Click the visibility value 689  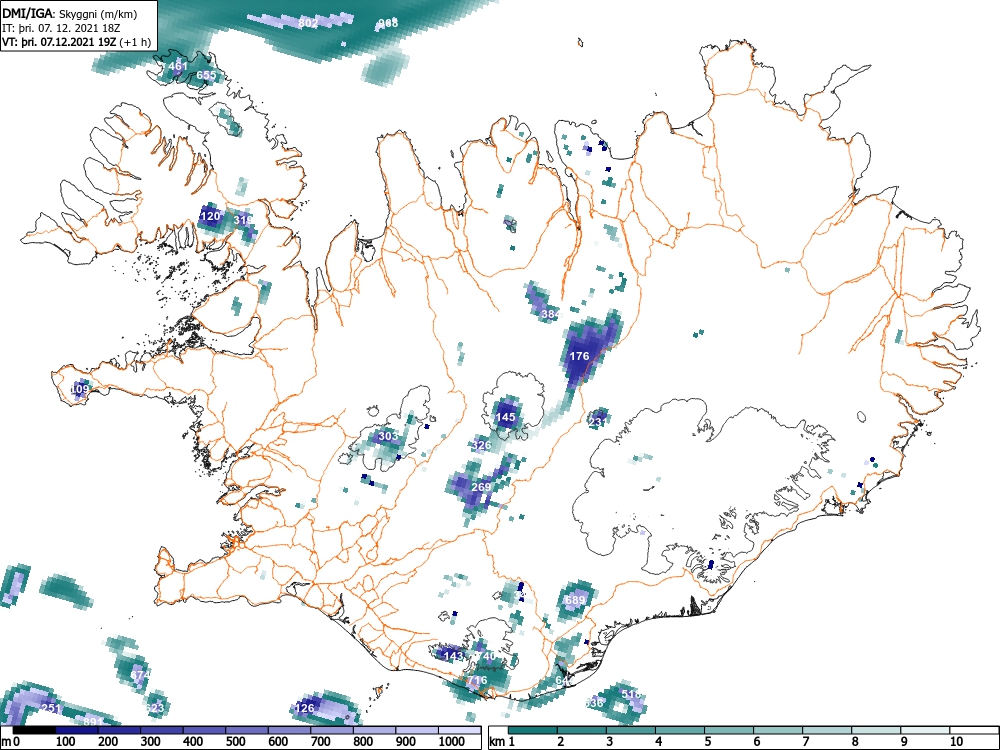coord(575,600)
